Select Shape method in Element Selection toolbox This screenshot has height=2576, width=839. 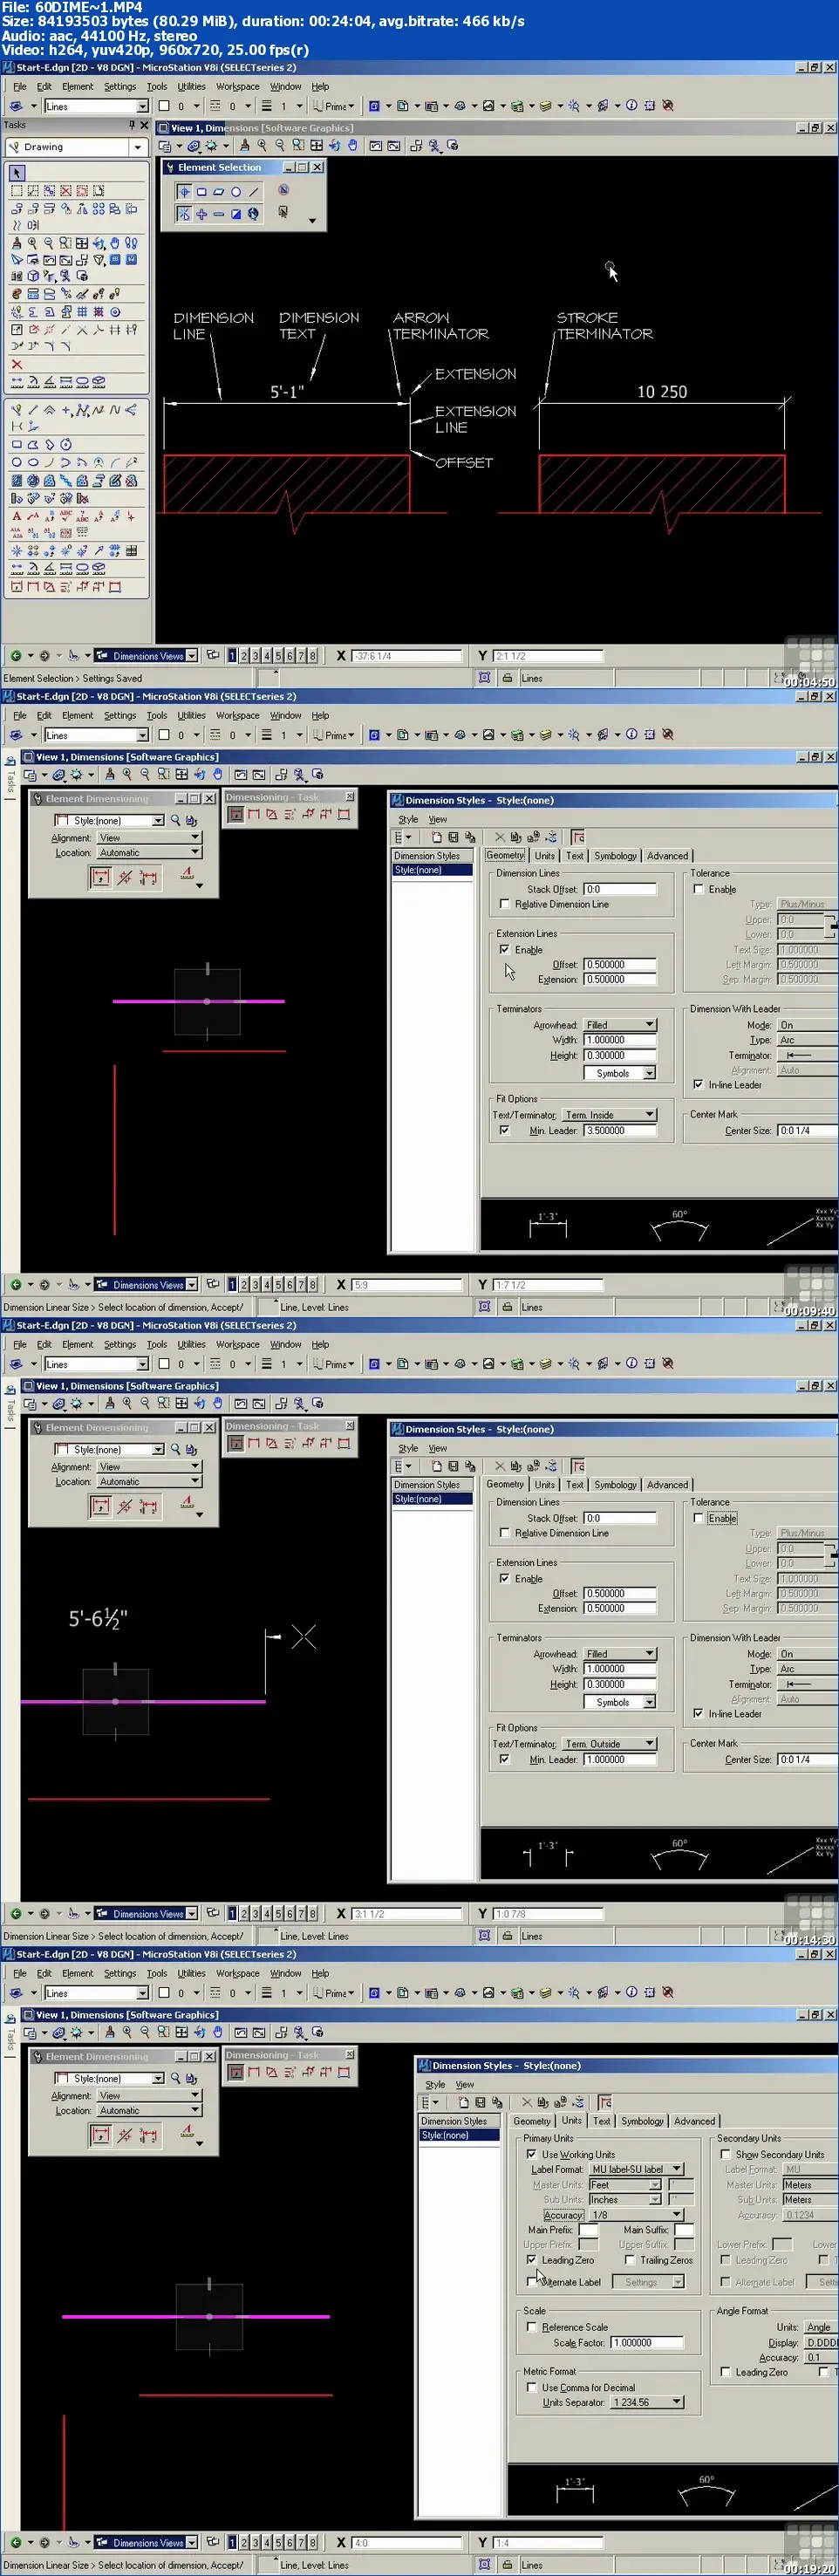click(x=218, y=191)
